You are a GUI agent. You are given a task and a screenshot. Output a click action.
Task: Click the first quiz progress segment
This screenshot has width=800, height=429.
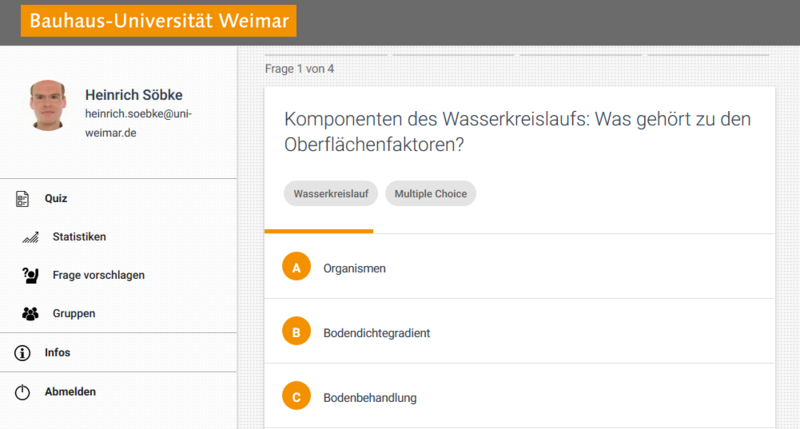pyautogui.click(x=326, y=54)
